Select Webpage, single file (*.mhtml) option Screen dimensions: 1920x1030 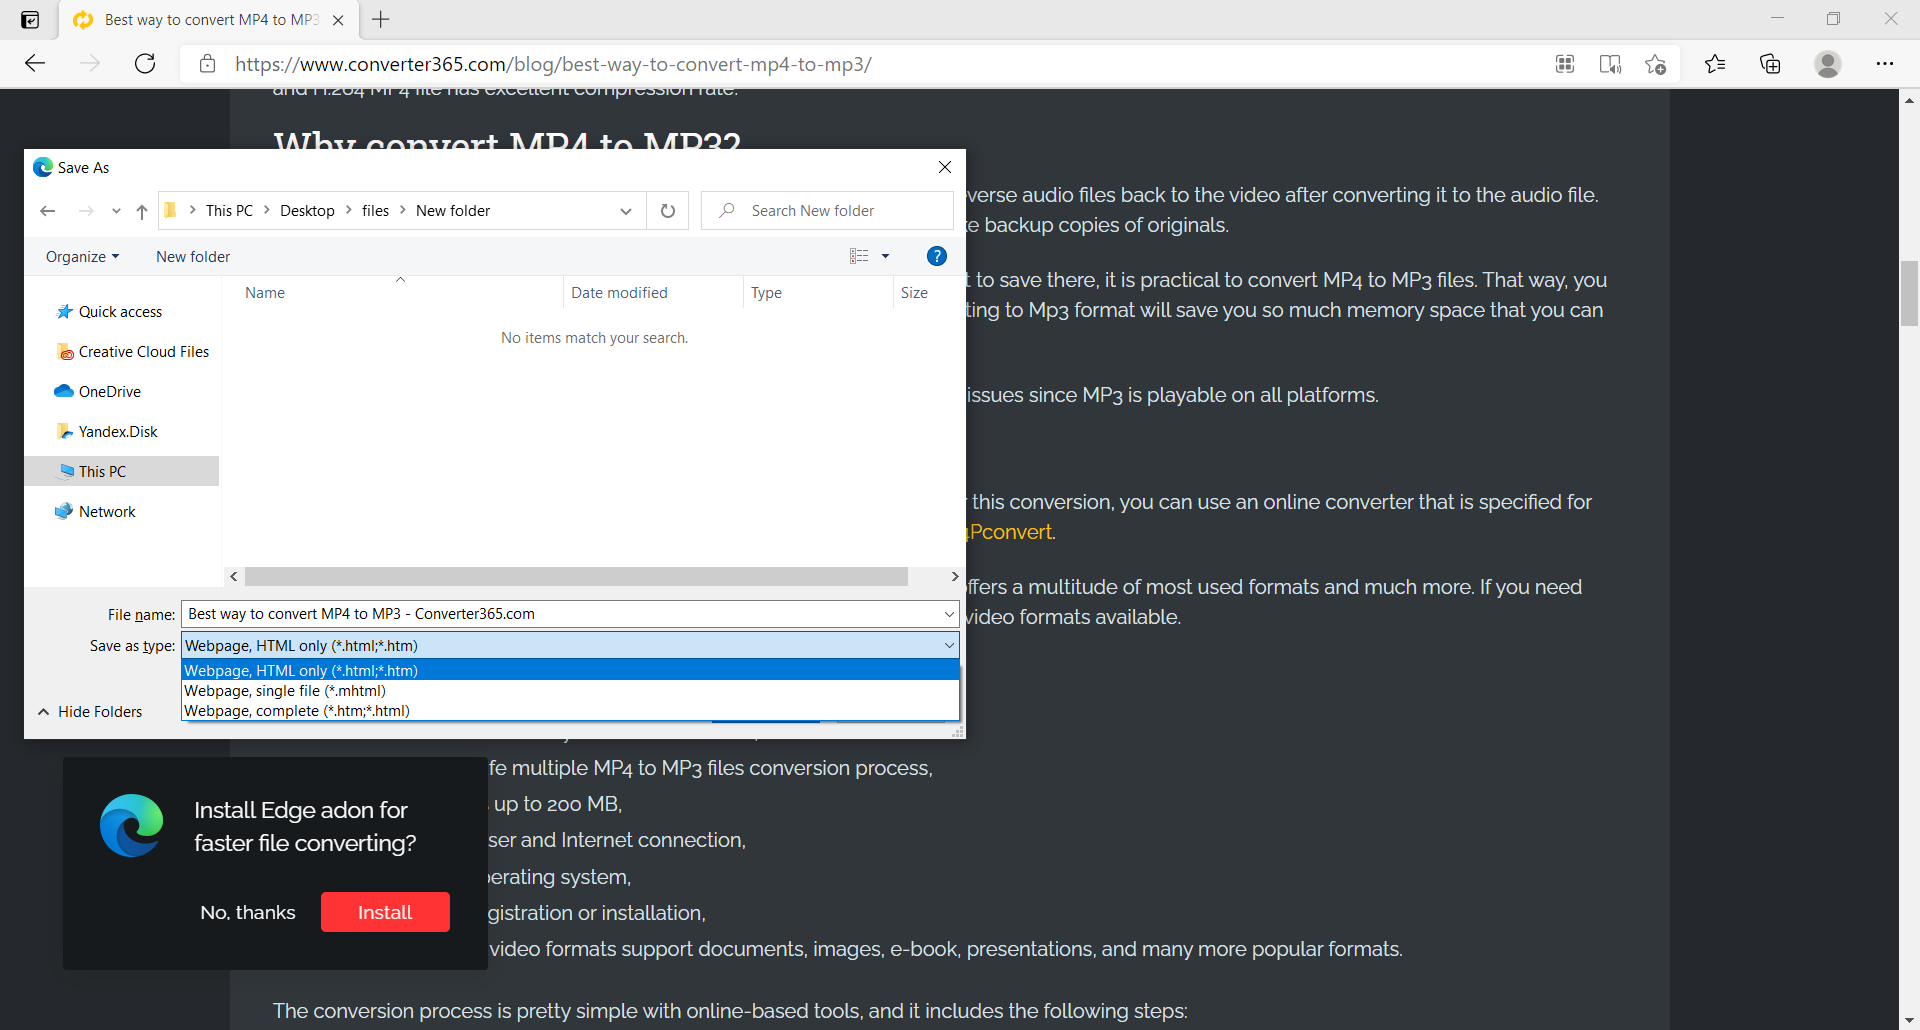point(285,691)
